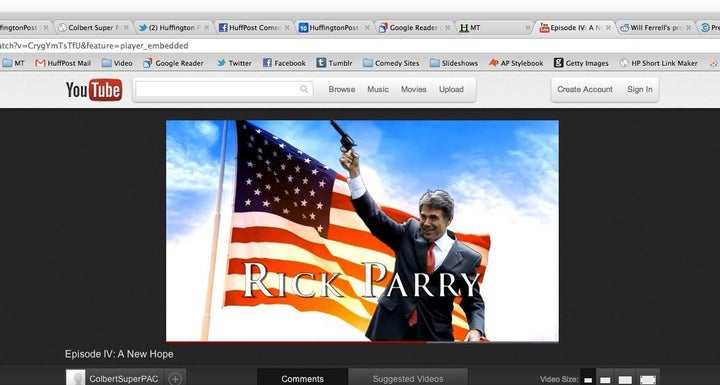Click the video progress bar
The height and width of the screenshot is (385, 720).
click(362, 342)
